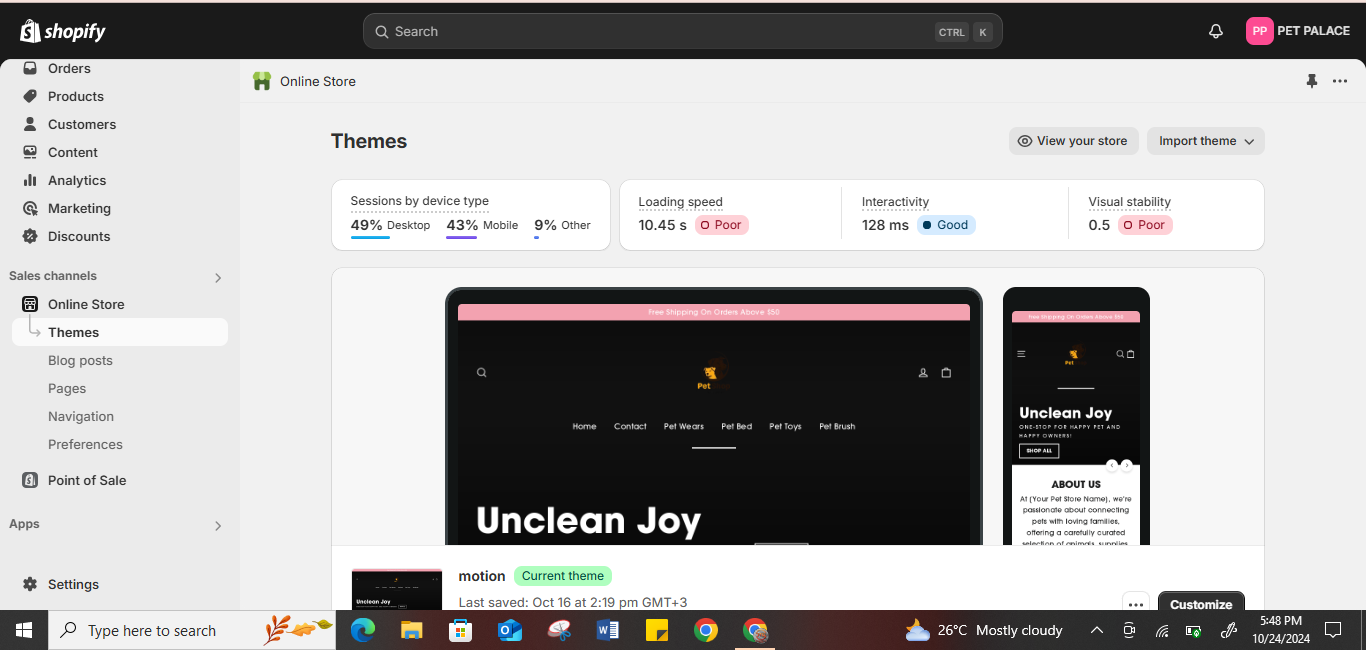Expand the Apps section
The image size is (1366, 650).
coord(218,525)
